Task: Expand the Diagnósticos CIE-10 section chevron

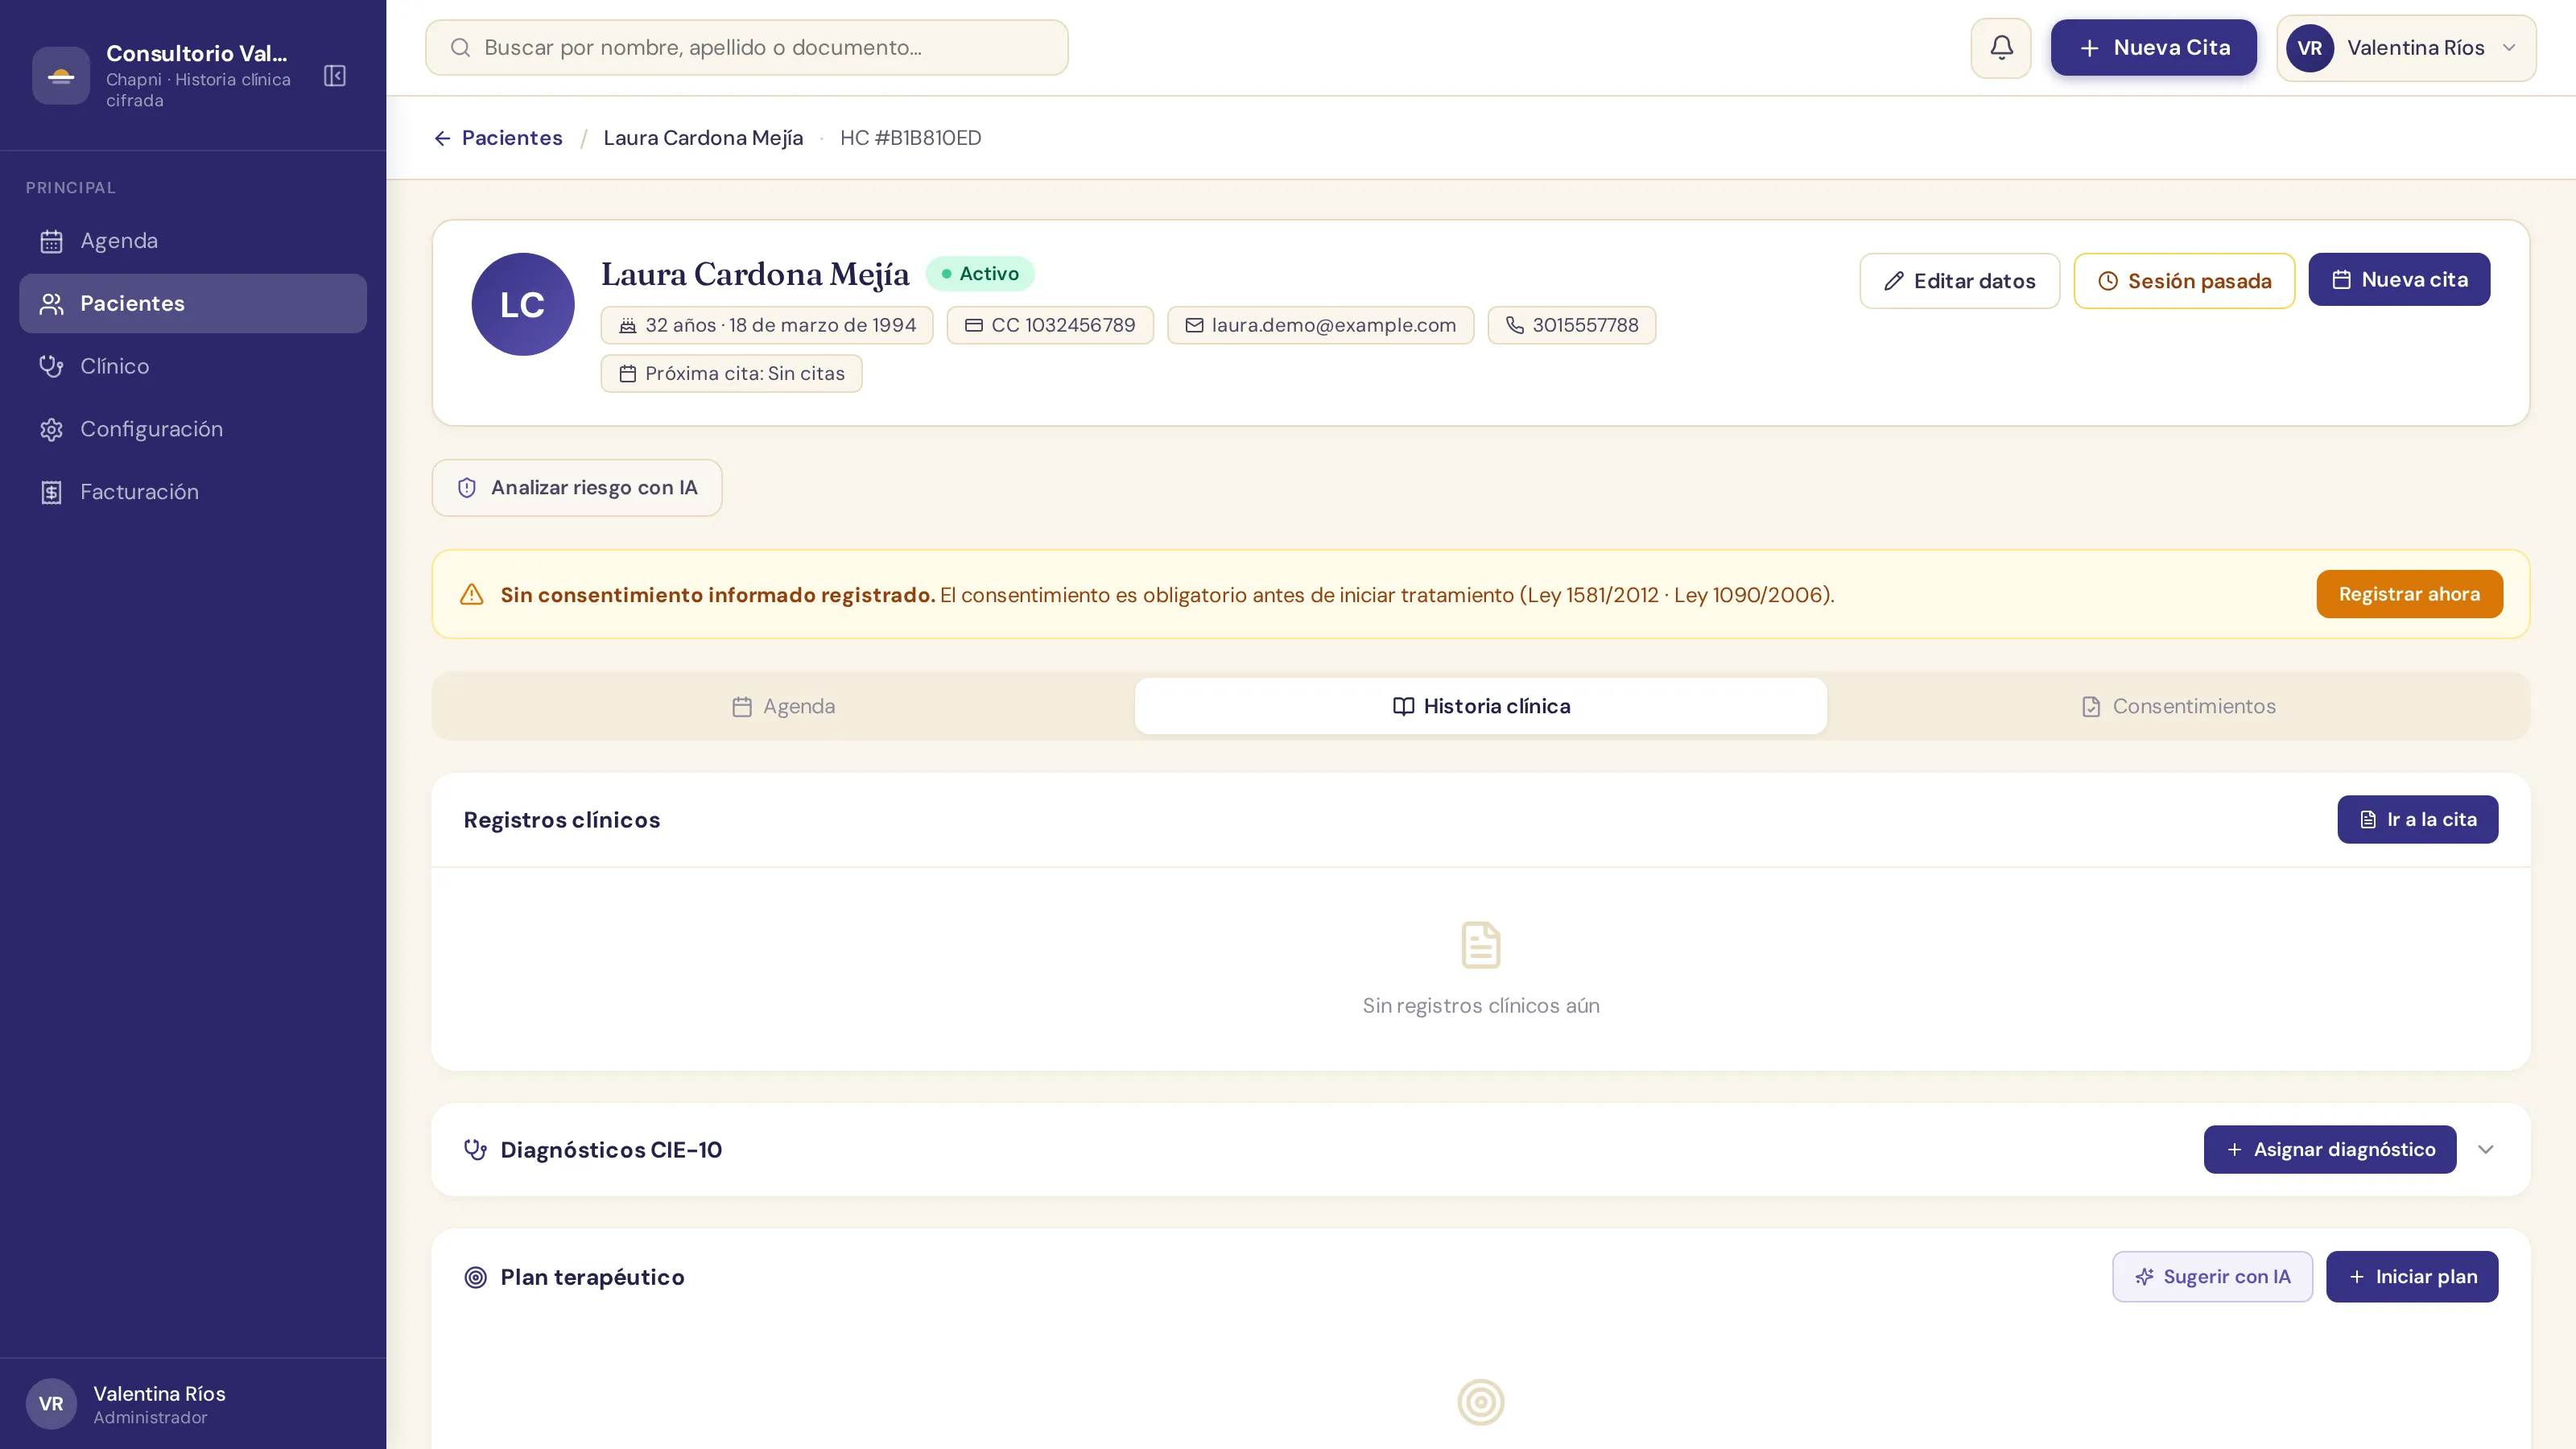Action: pos(2486,1149)
